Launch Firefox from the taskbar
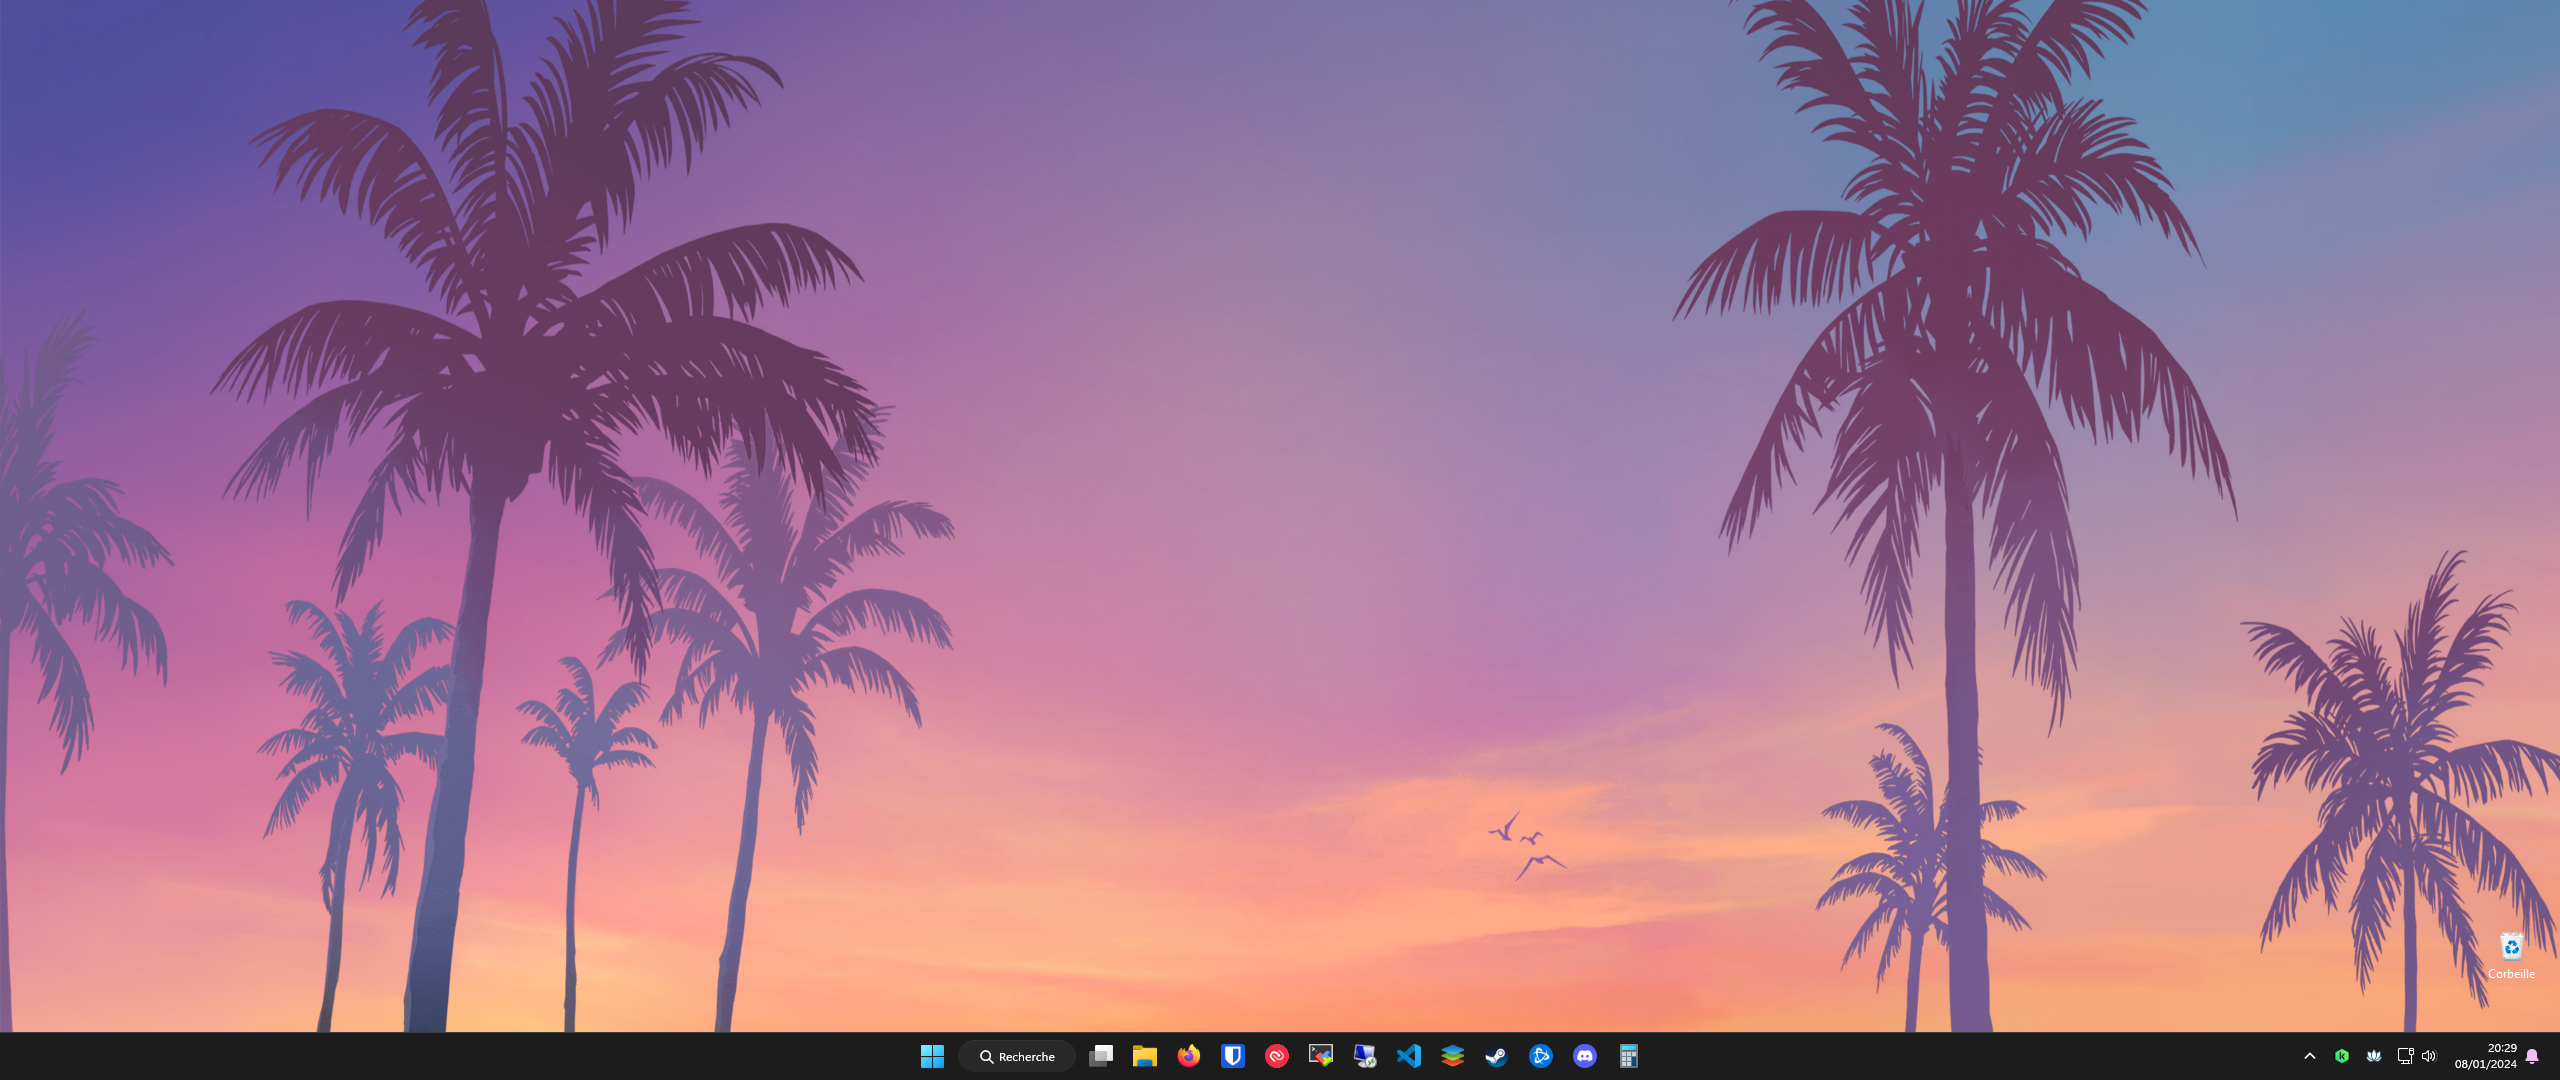Viewport: 2560px width, 1080px height. [x=1189, y=1056]
